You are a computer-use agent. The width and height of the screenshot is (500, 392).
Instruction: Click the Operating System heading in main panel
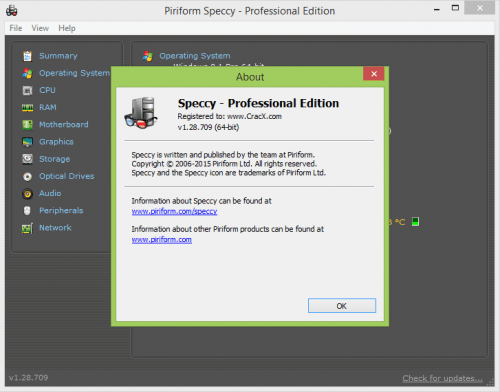click(x=195, y=56)
